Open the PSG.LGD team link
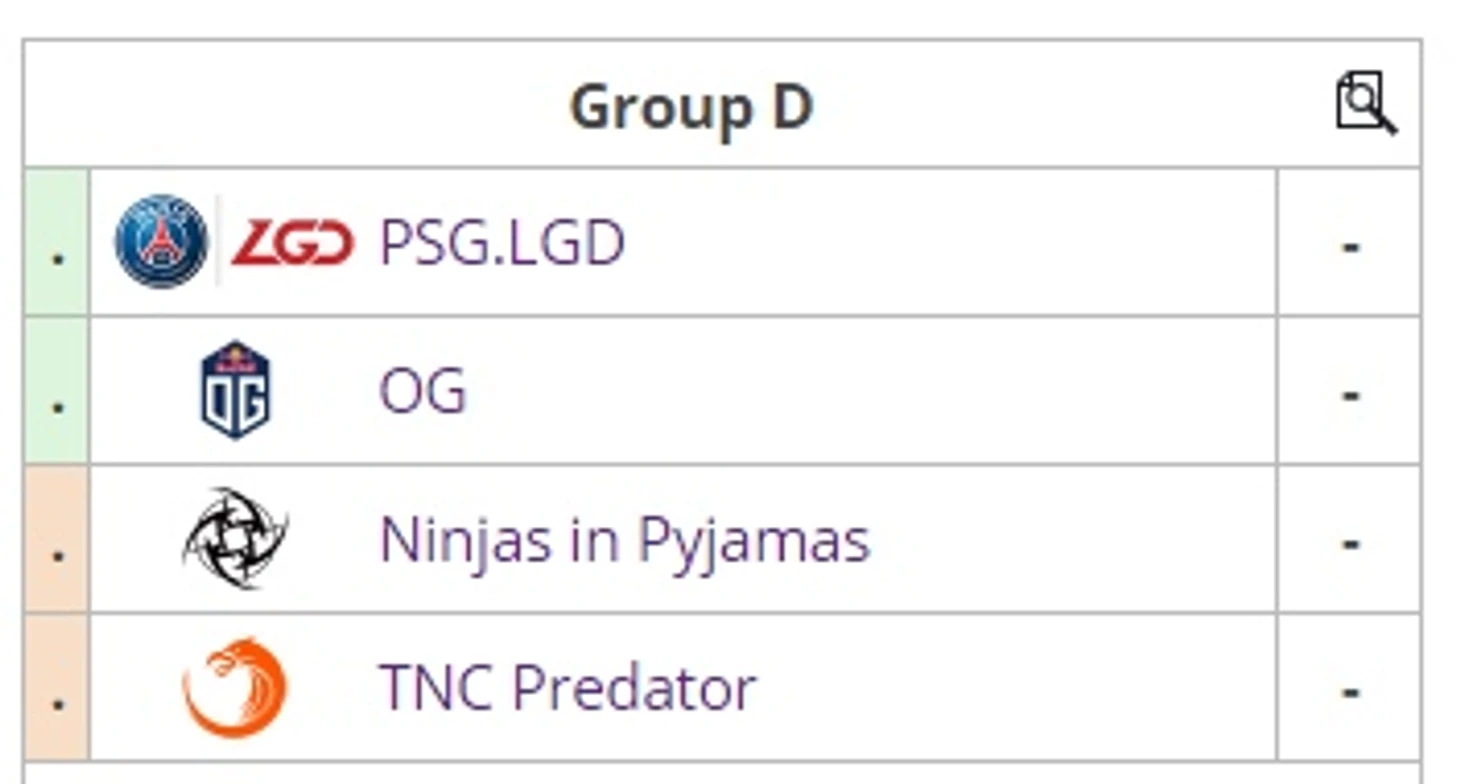The height and width of the screenshot is (784, 1460). pyautogui.click(x=501, y=243)
